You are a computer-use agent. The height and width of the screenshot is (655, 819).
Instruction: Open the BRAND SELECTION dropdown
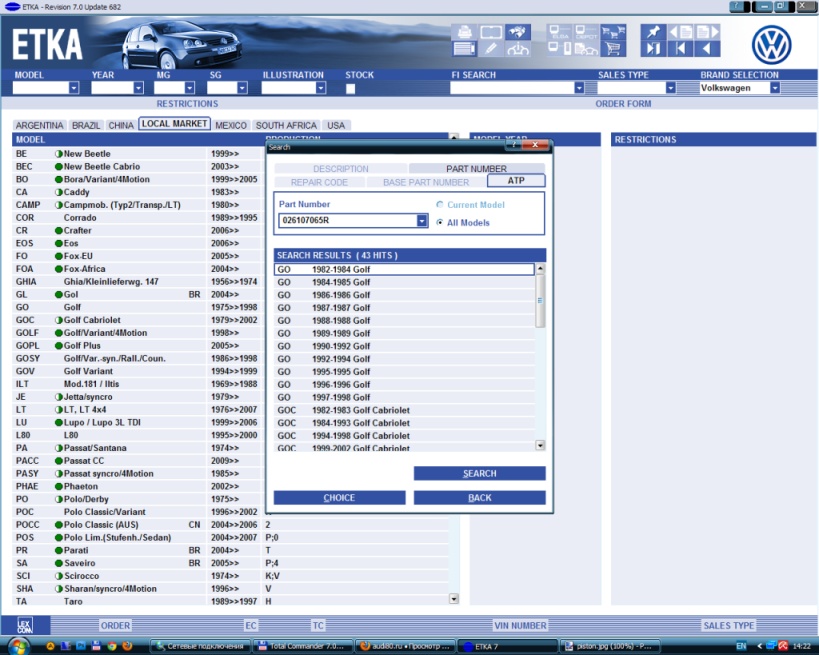[x=775, y=88]
